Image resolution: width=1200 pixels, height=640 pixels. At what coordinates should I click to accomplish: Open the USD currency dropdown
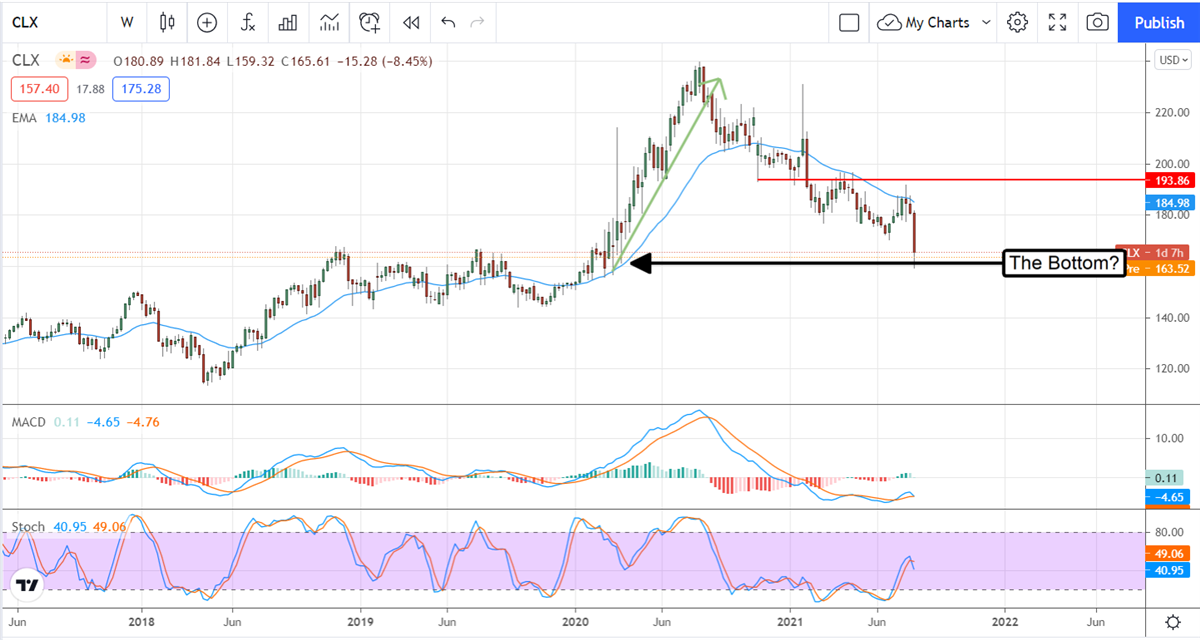tap(1169, 60)
